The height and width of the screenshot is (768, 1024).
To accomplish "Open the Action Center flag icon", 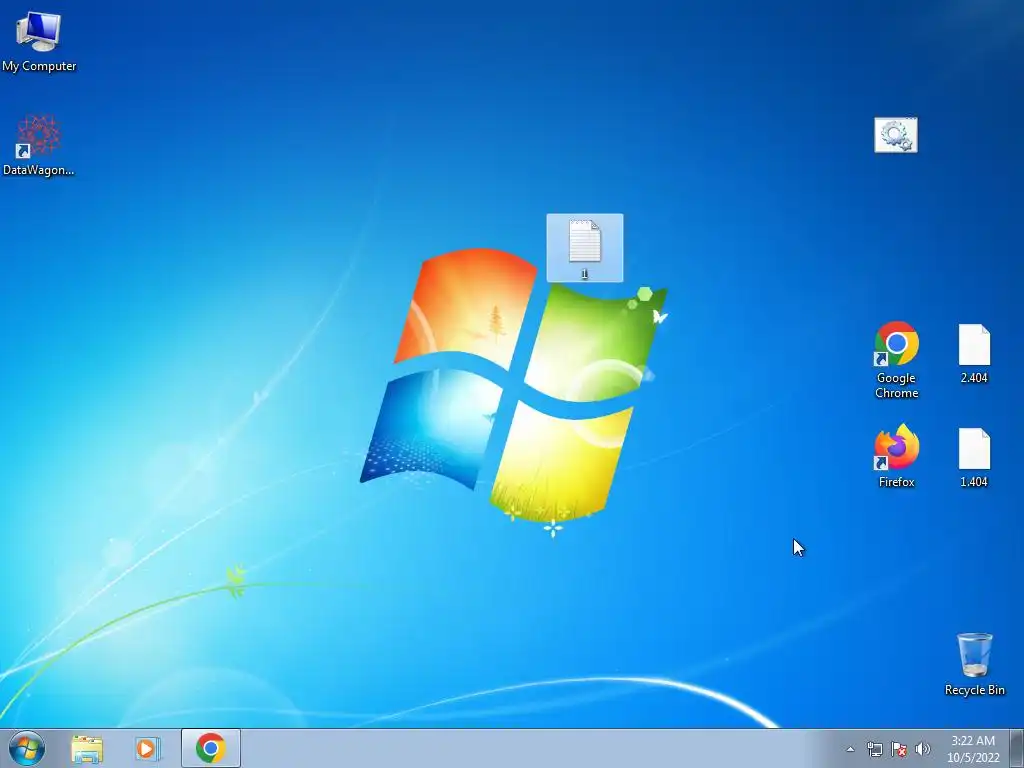I will [x=899, y=749].
